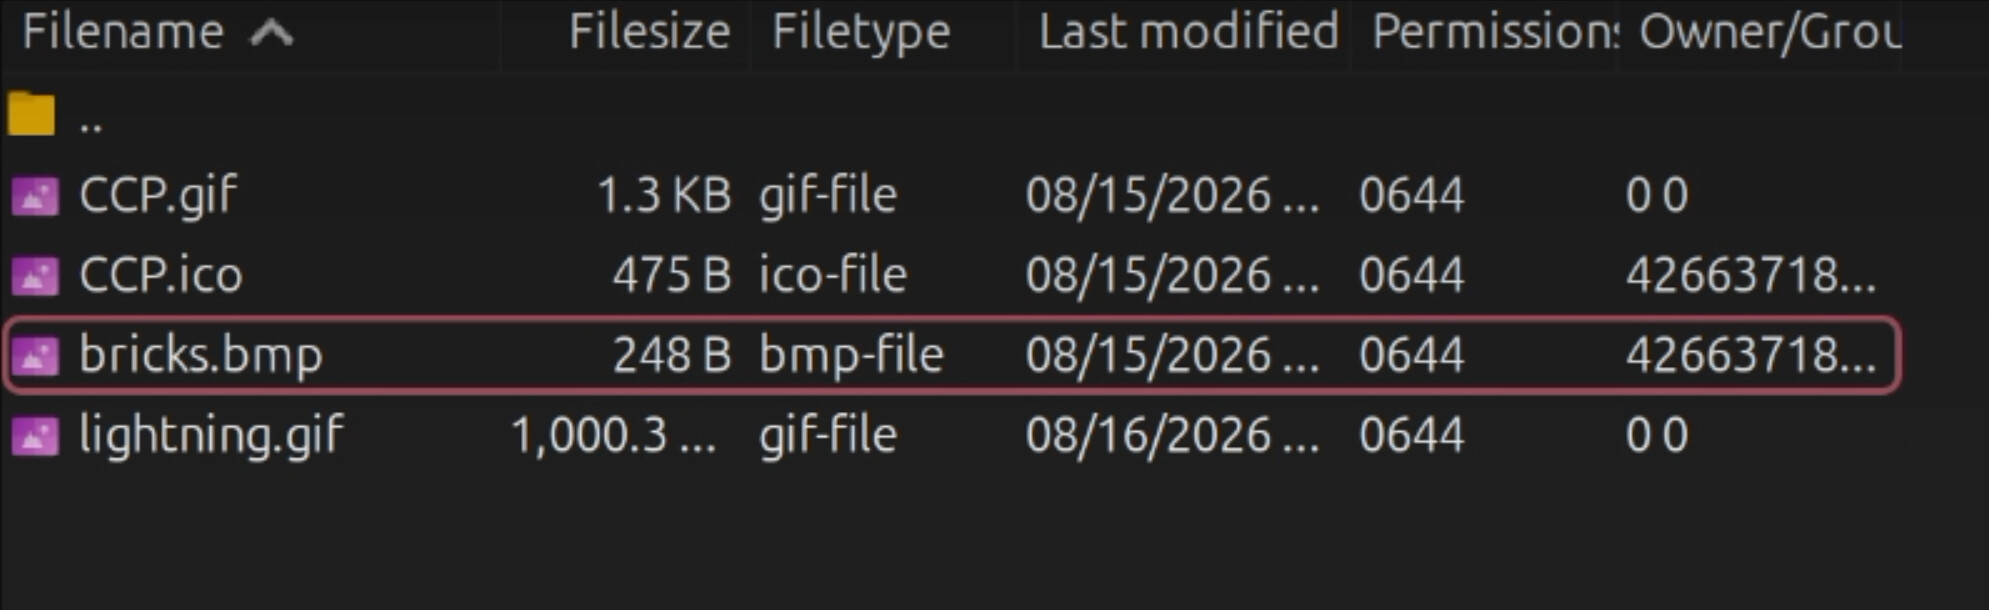Select the bricks.bmp filename
Viewport: 1989px width, 610px height.
click(201, 356)
